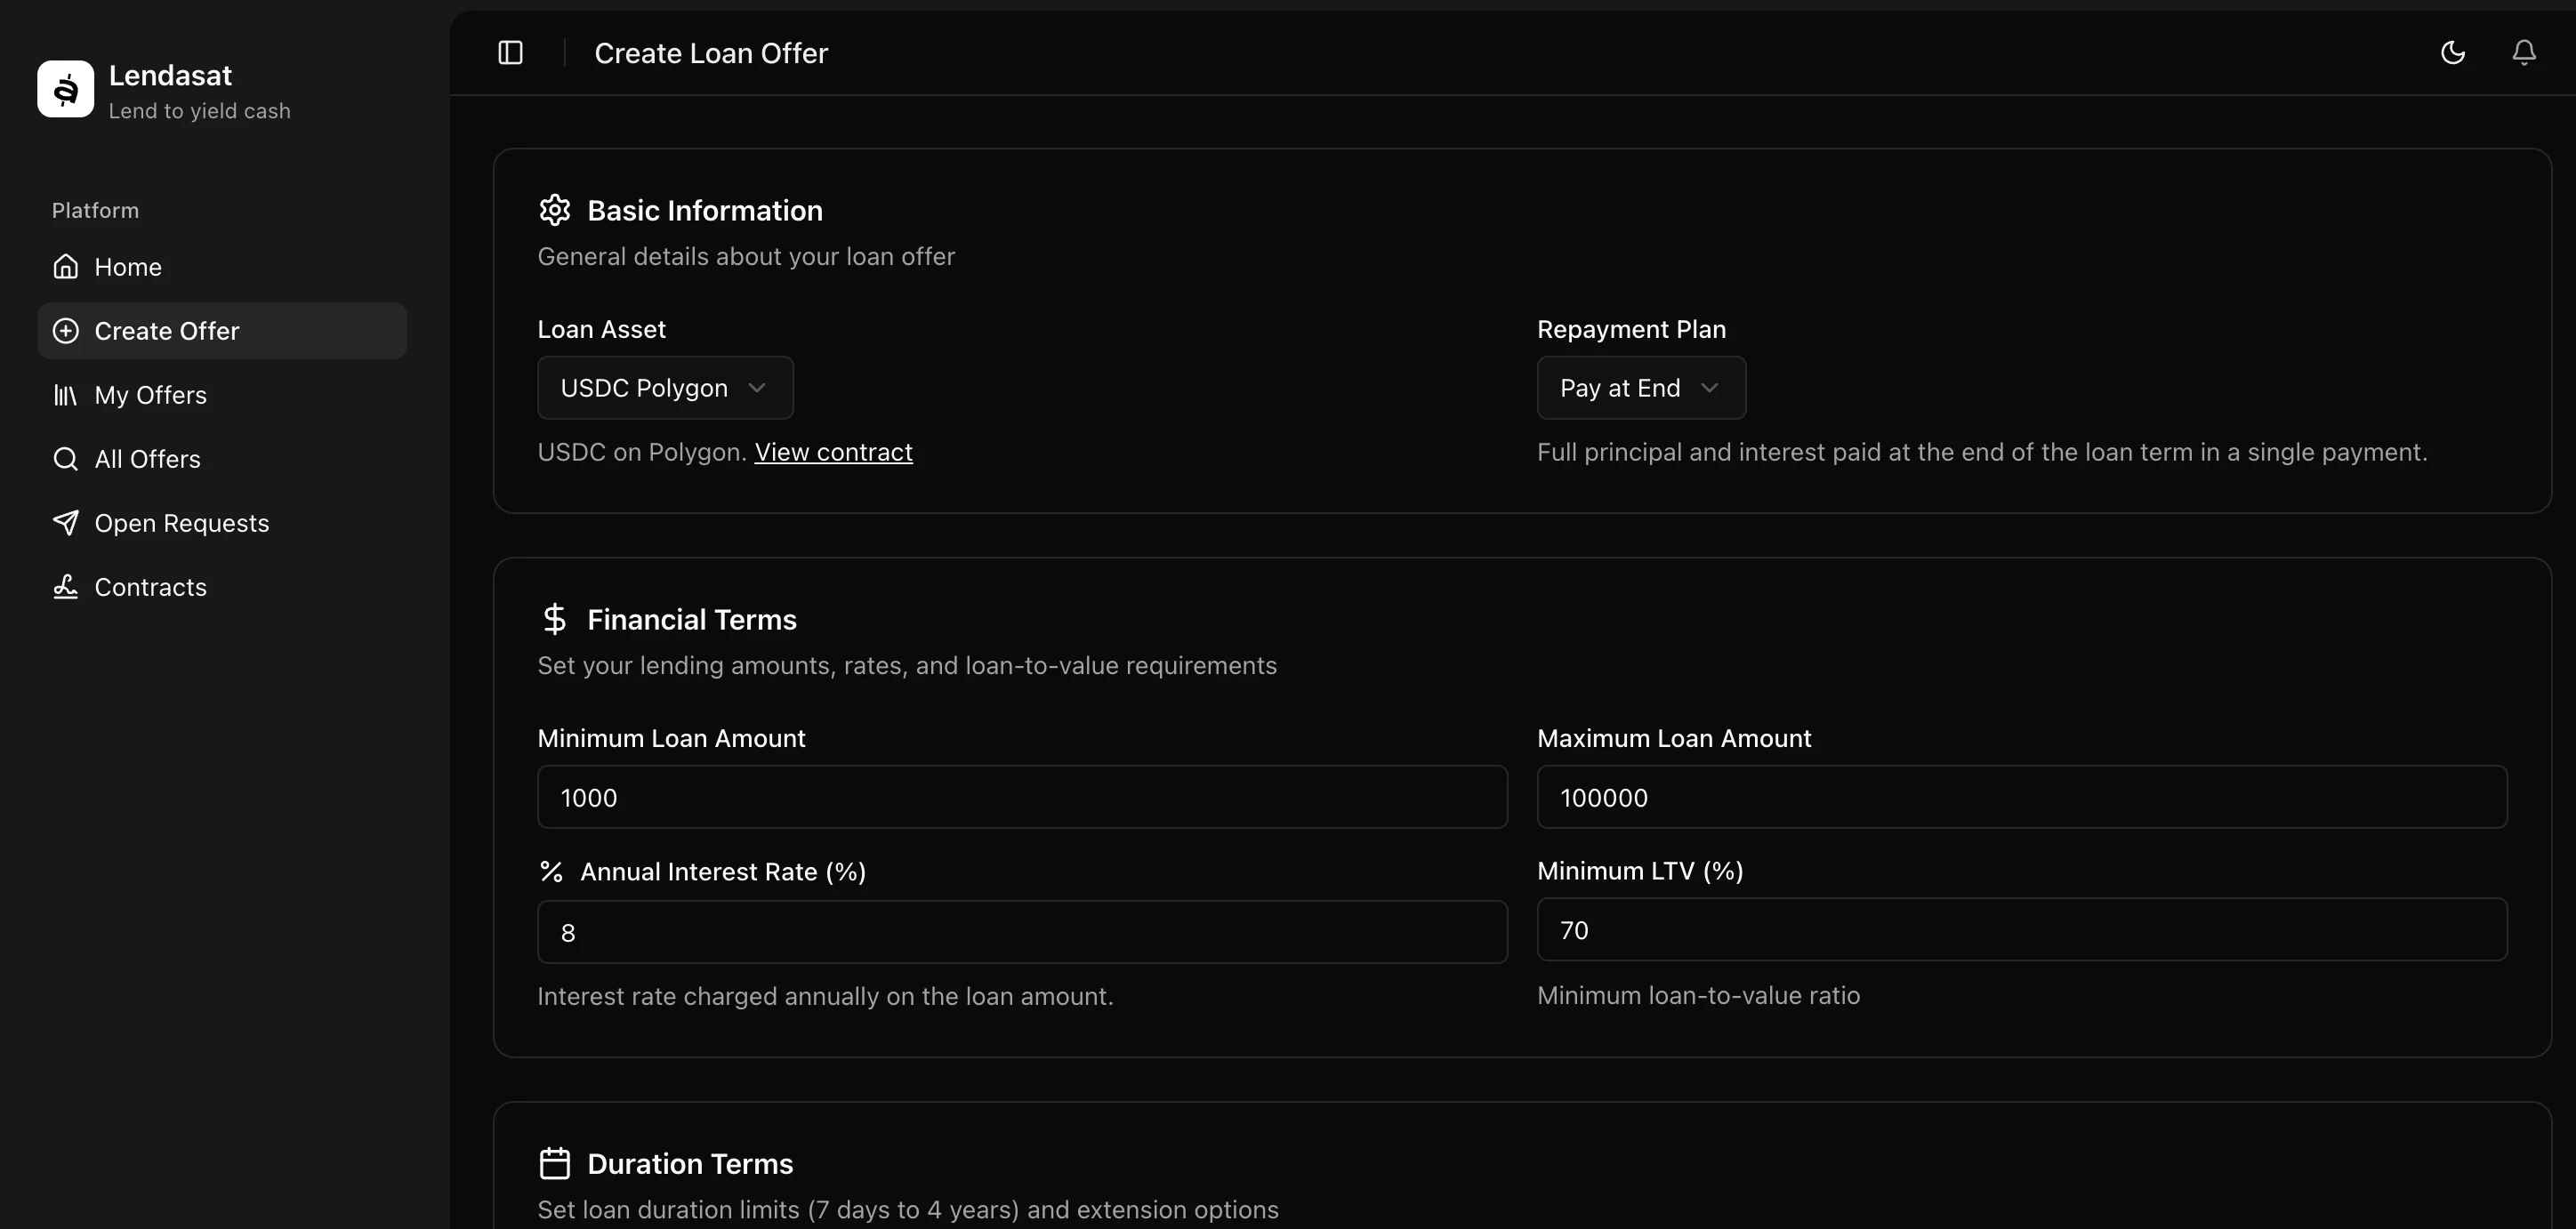Focus the Maximum Loan Amount input
Viewport: 2576px width, 1229px height.
[2021, 797]
